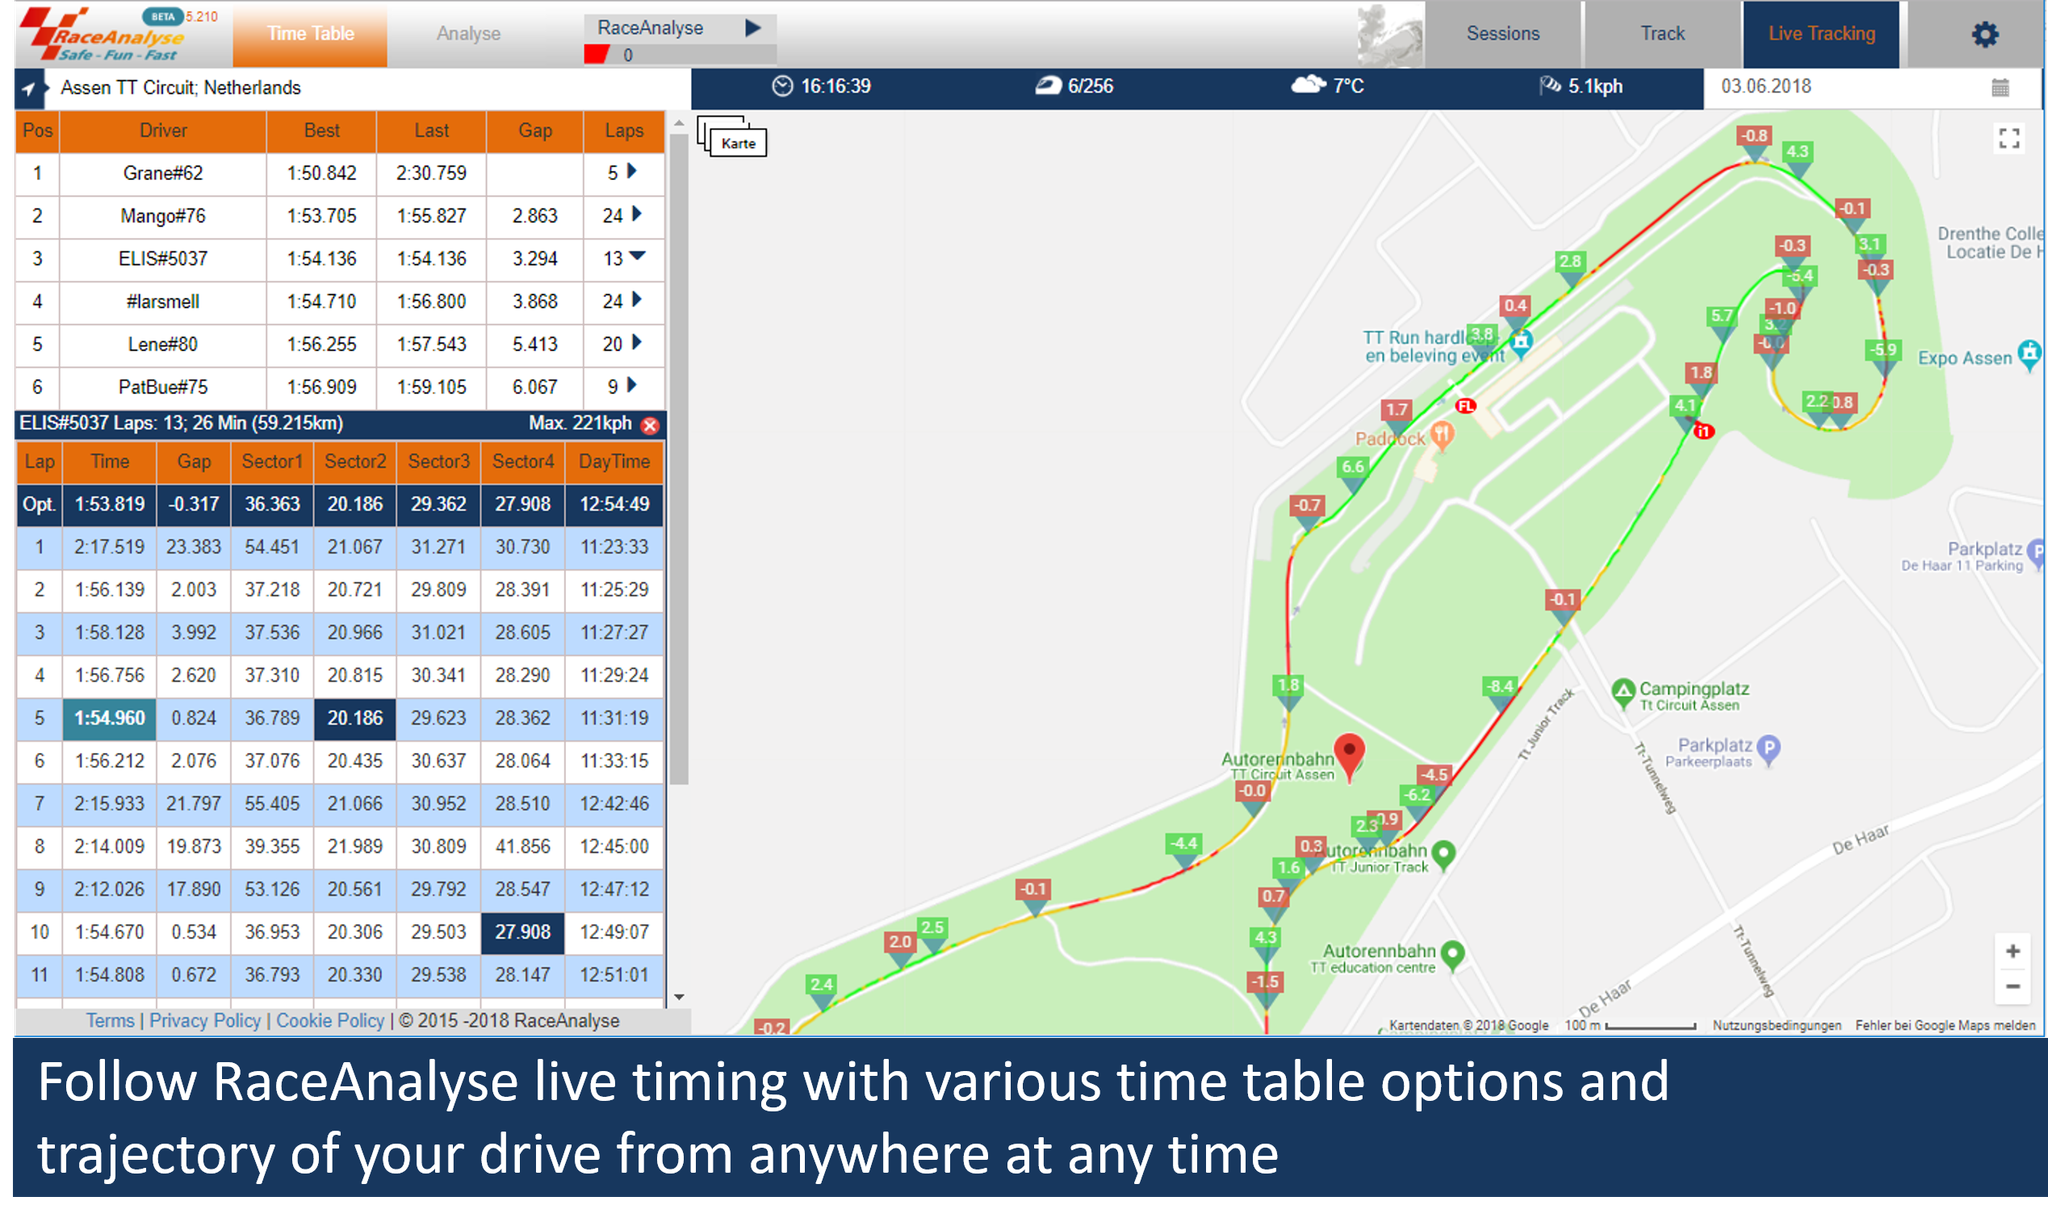
Task: Click the TT education centre green marker
Action: coord(1453,954)
